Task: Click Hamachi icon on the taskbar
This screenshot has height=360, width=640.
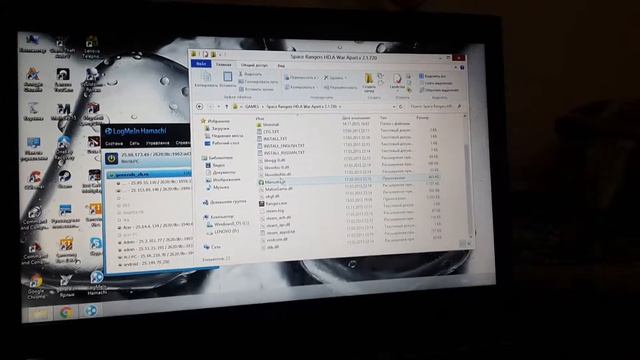Action: click(x=91, y=311)
